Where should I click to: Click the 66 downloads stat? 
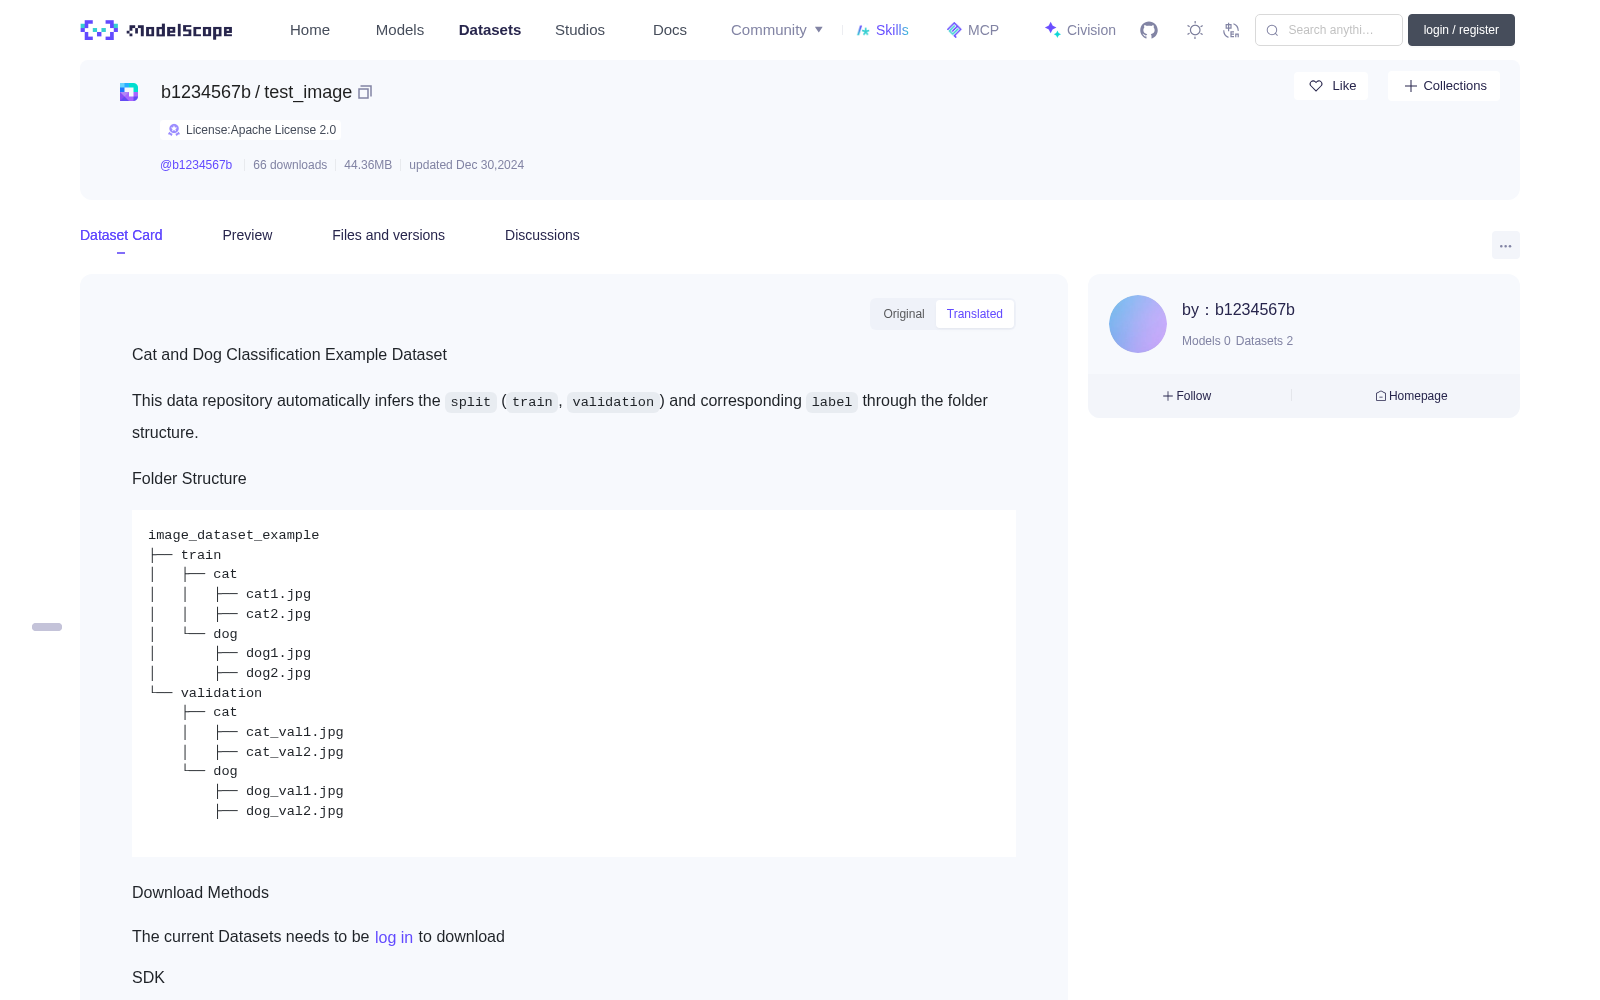point(290,165)
